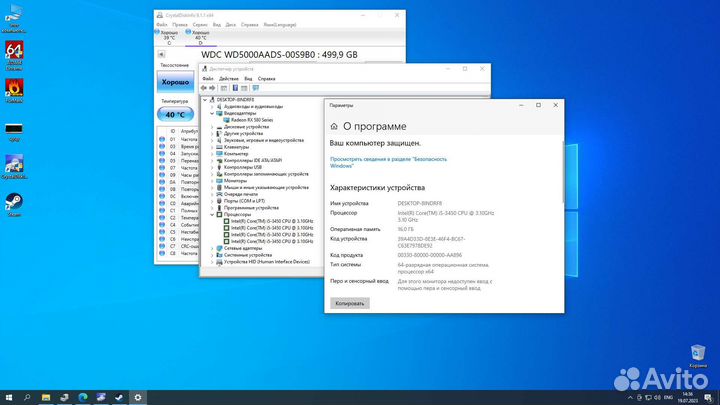This screenshot has width=720, height=405.
Task: Show hidden tray icons chevron
Action: [630, 398]
